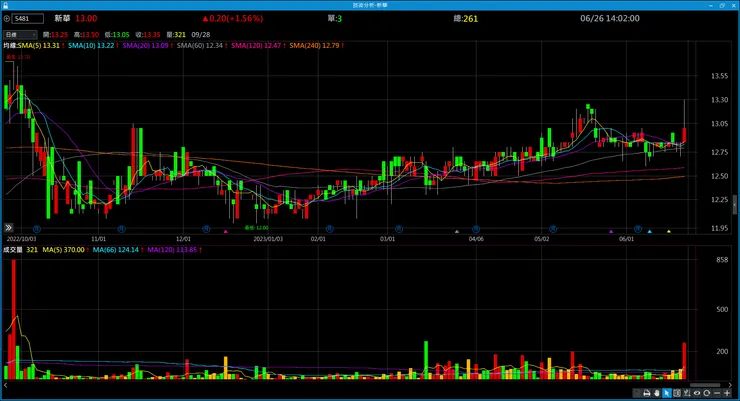Click the magenta triangle marker near 12/01
This screenshot has height=401, width=740.
coord(226,231)
